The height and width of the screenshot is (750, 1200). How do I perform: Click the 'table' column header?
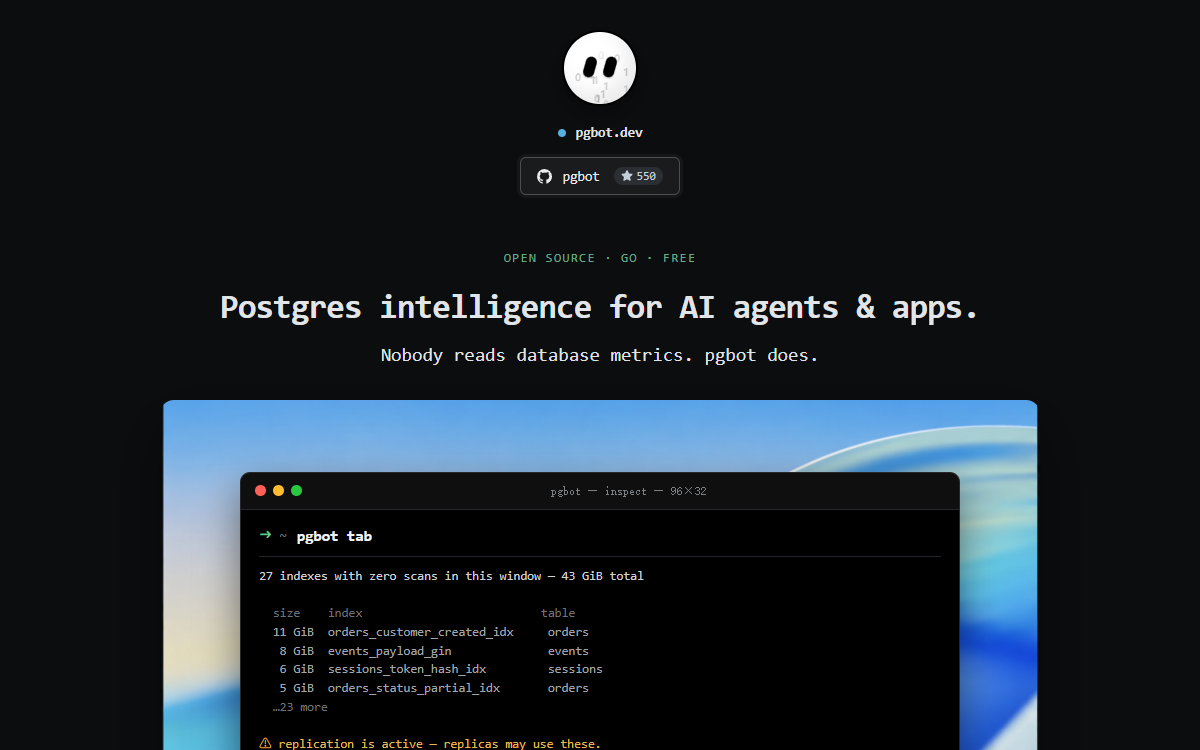pyautogui.click(x=558, y=613)
